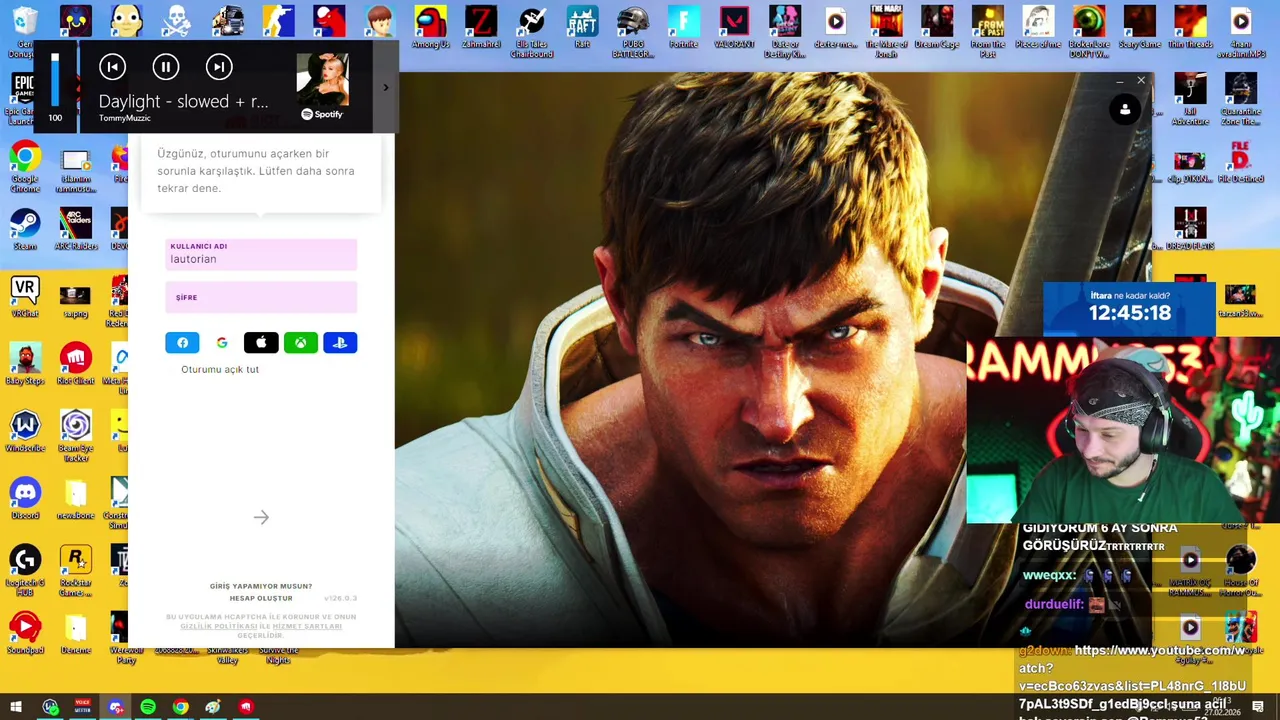Open the Soundpad desktop shortcut
This screenshot has height=720, width=1280.
25,633
